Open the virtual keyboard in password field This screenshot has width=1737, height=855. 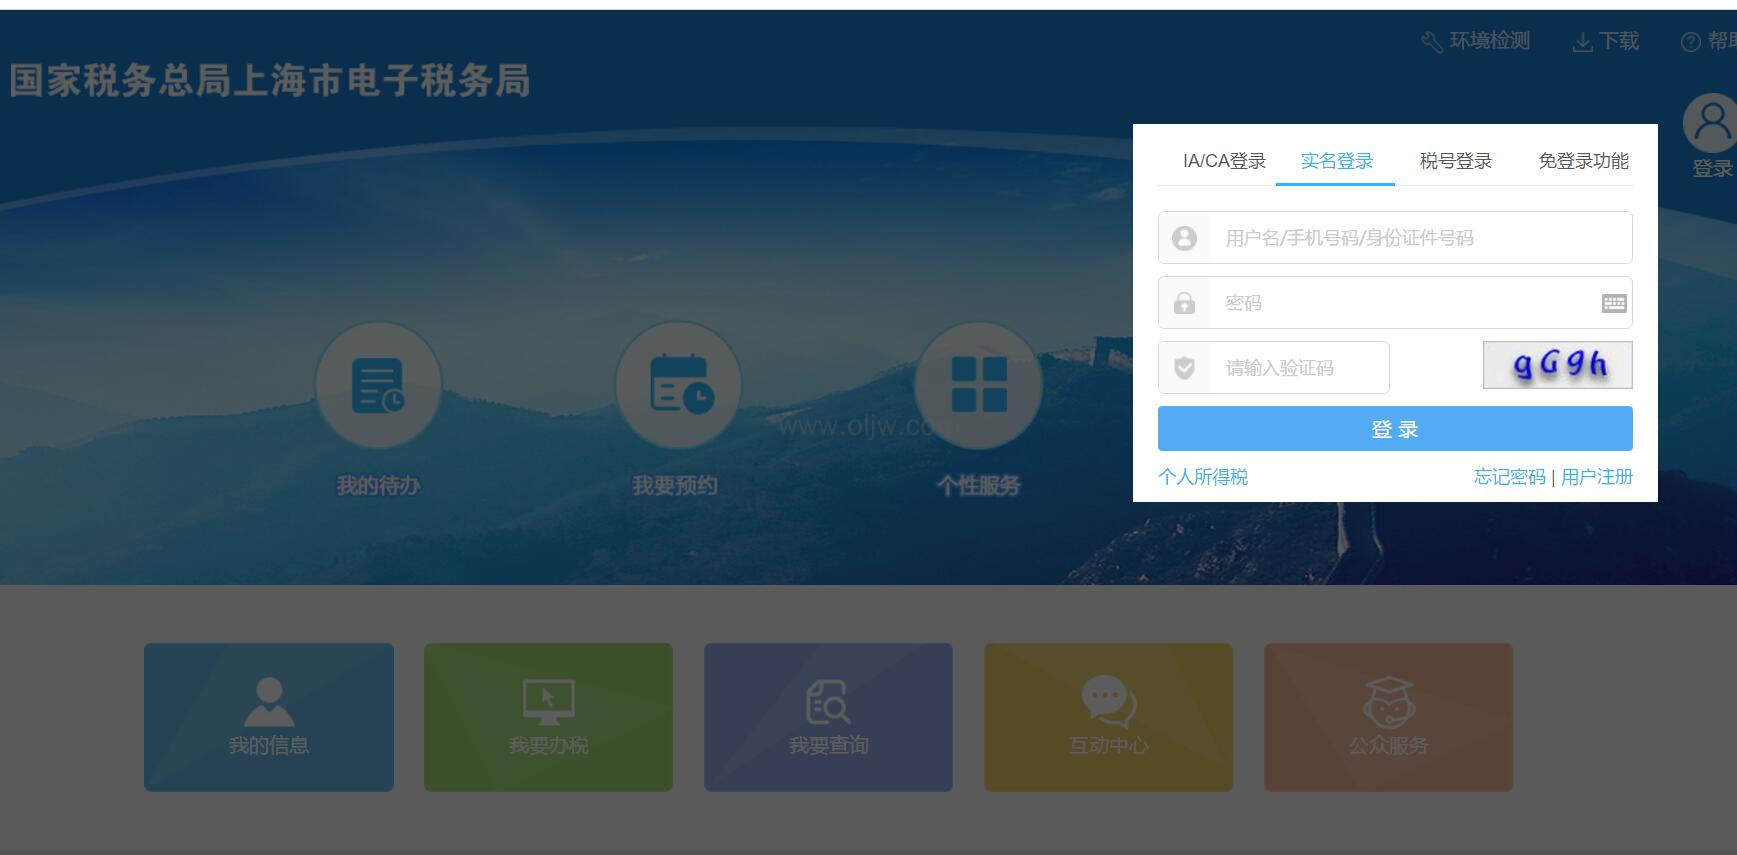1614,303
